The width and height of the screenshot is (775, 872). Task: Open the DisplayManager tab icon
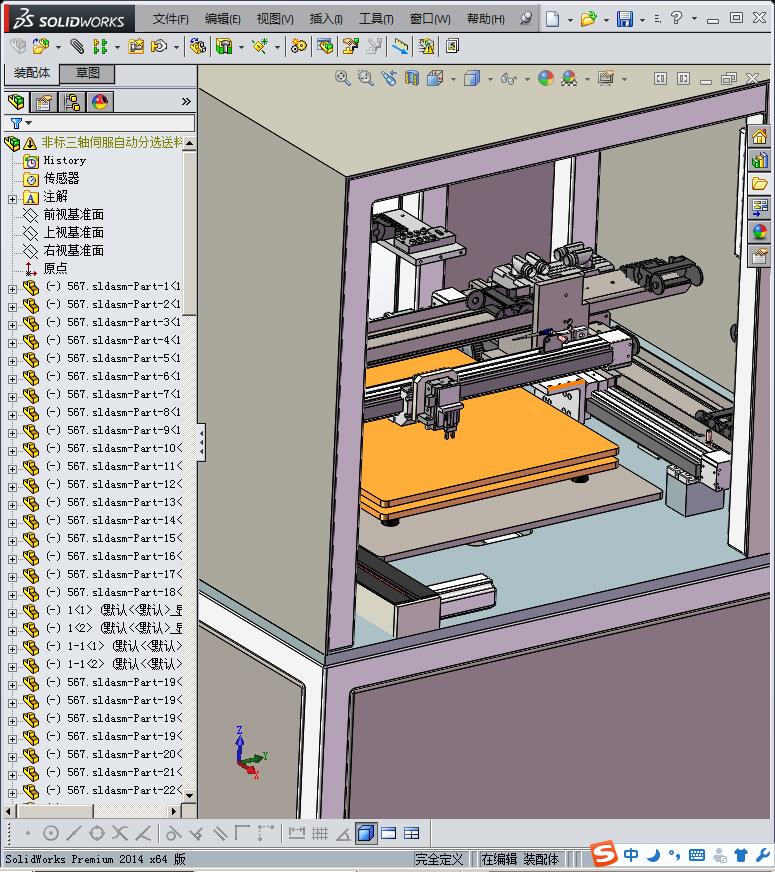[100, 102]
